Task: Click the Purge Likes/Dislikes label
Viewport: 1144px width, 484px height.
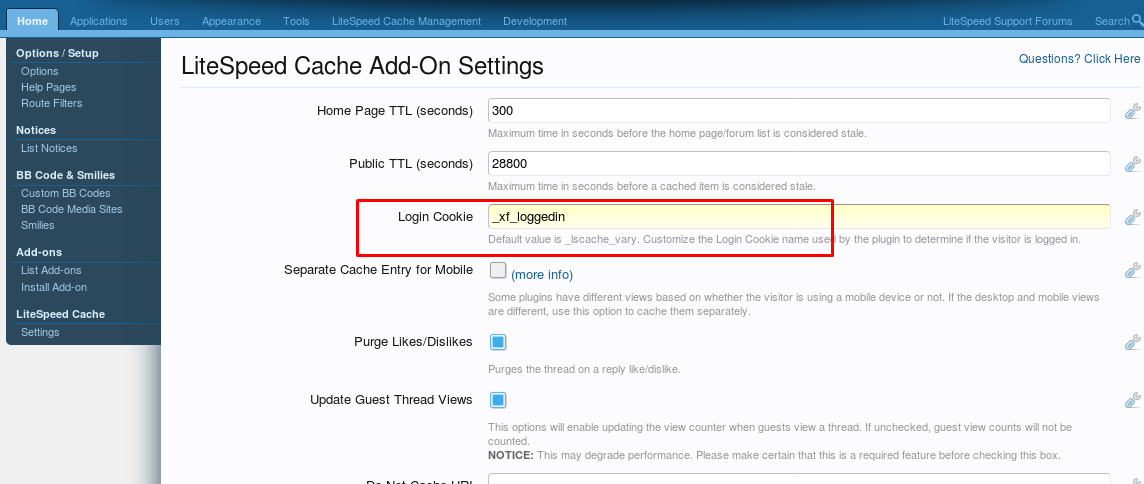Action: [413, 342]
